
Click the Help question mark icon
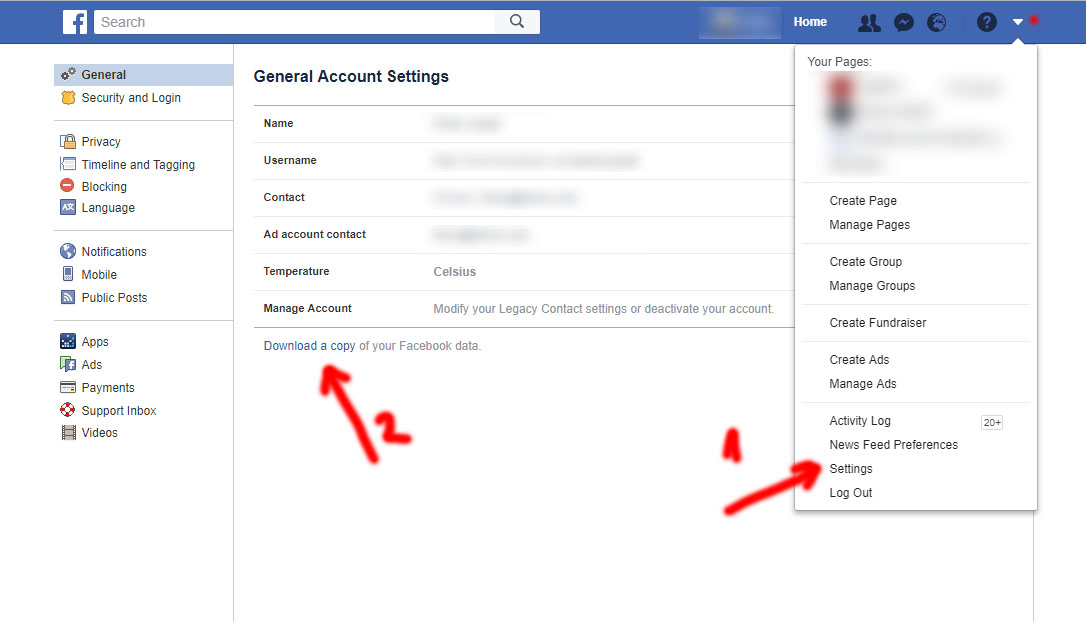click(x=986, y=21)
